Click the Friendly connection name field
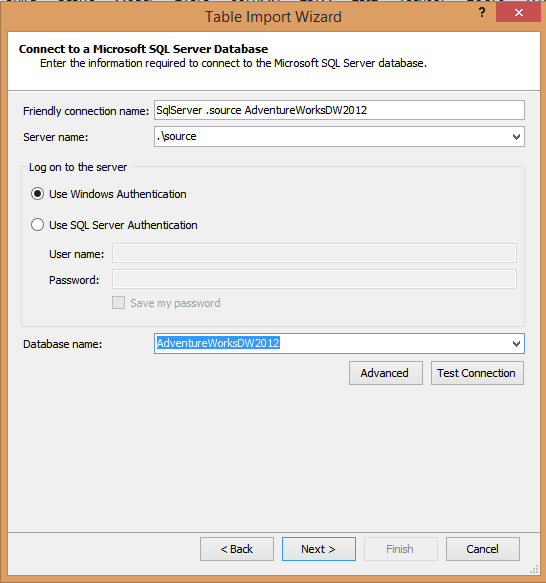 point(339,110)
